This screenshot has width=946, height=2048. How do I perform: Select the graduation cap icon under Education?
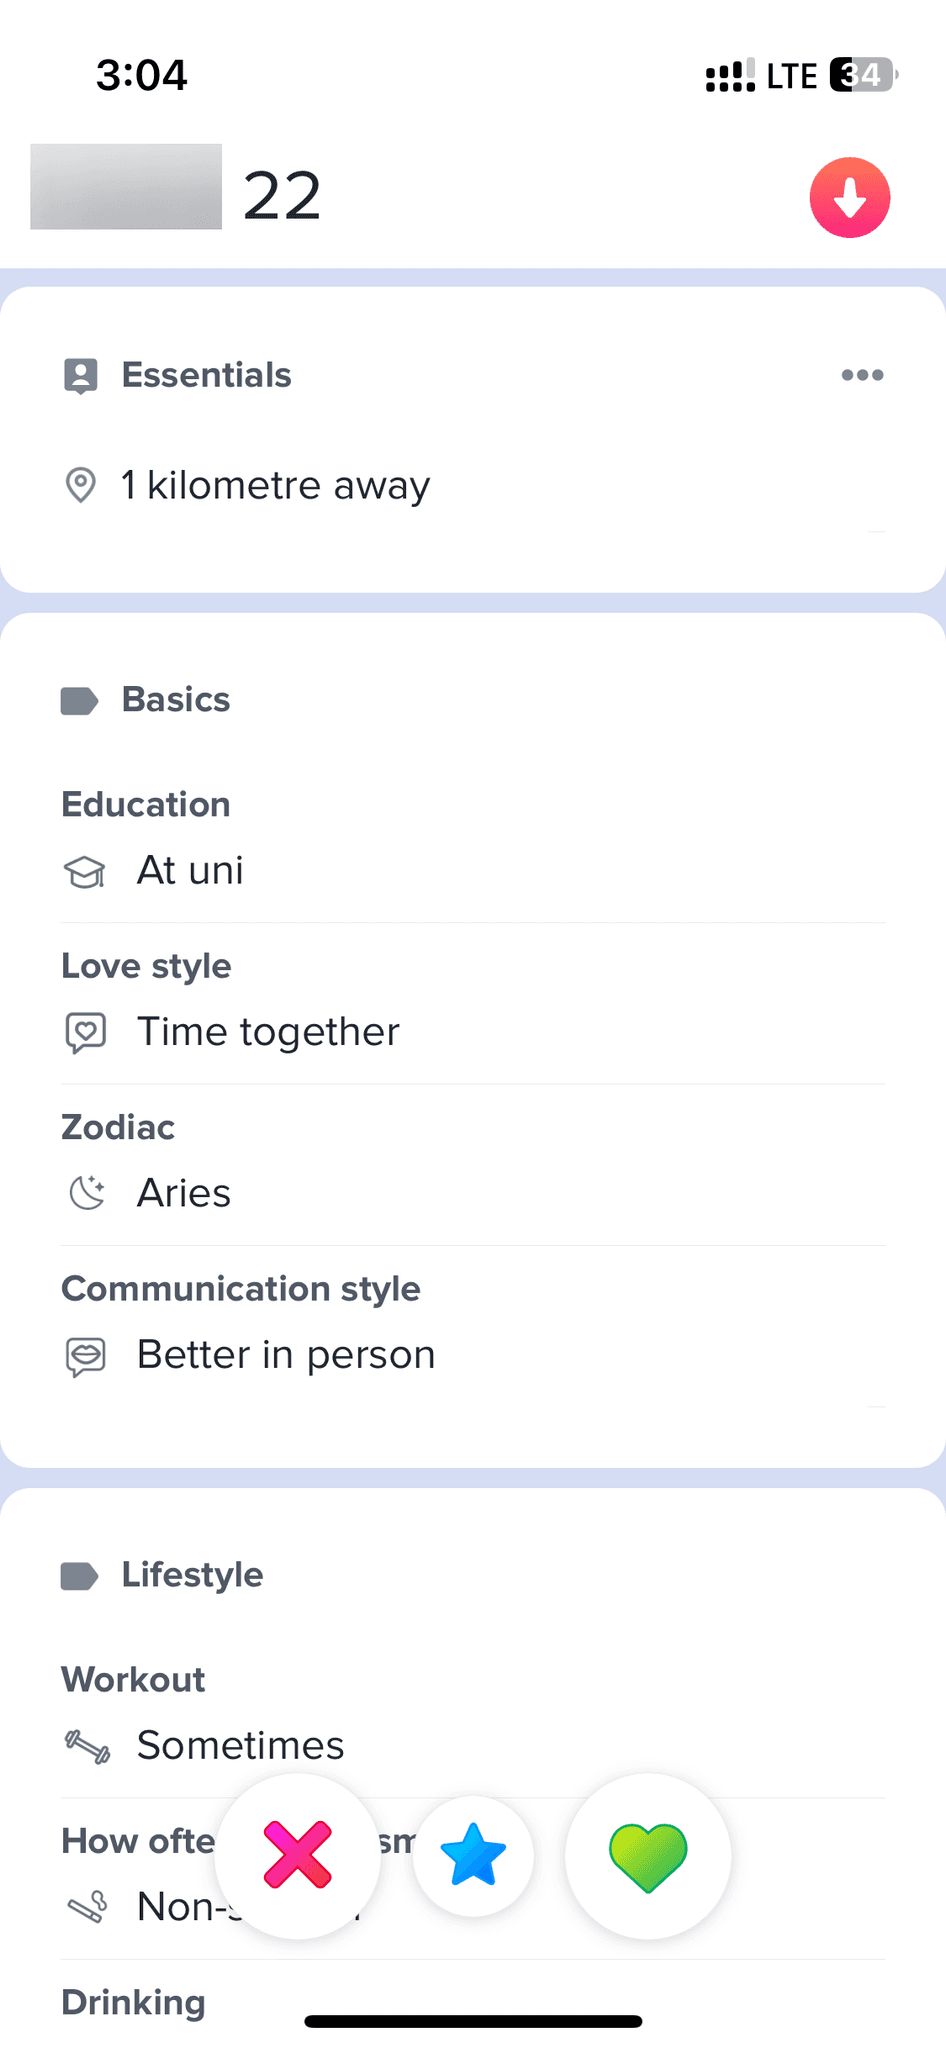pos(85,871)
